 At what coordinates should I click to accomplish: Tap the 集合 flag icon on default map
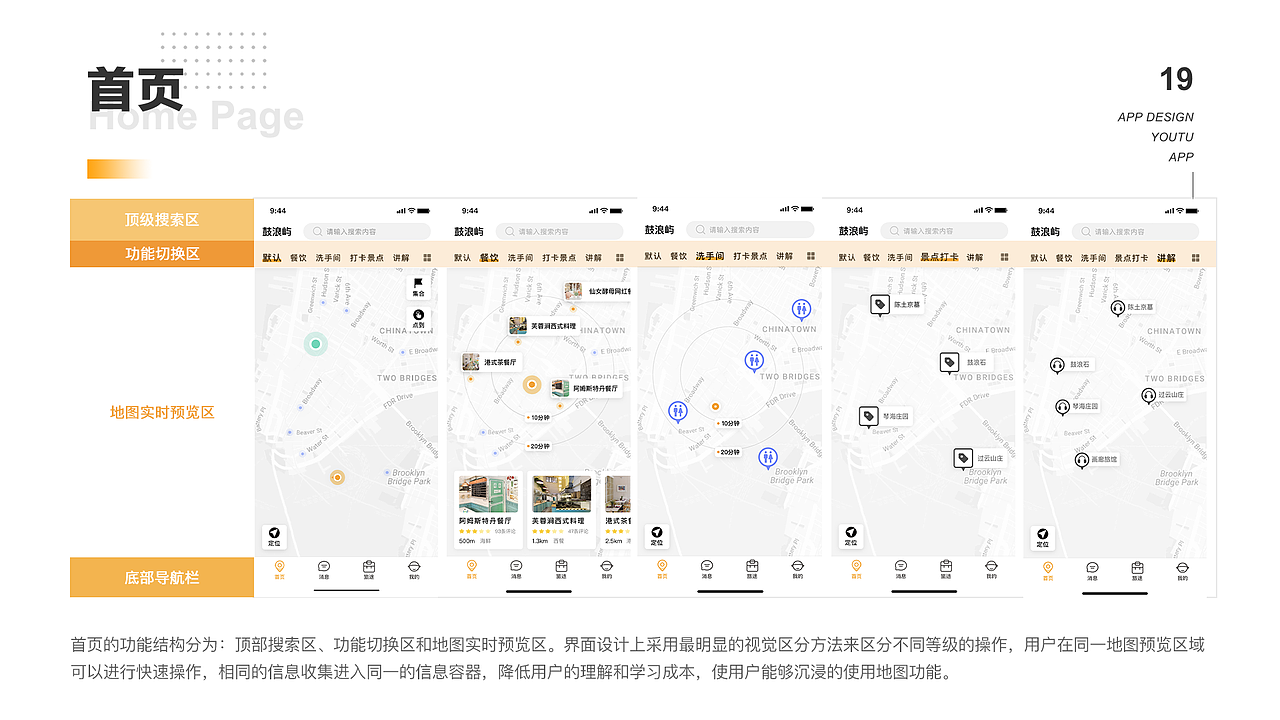click(x=418, y=287)
